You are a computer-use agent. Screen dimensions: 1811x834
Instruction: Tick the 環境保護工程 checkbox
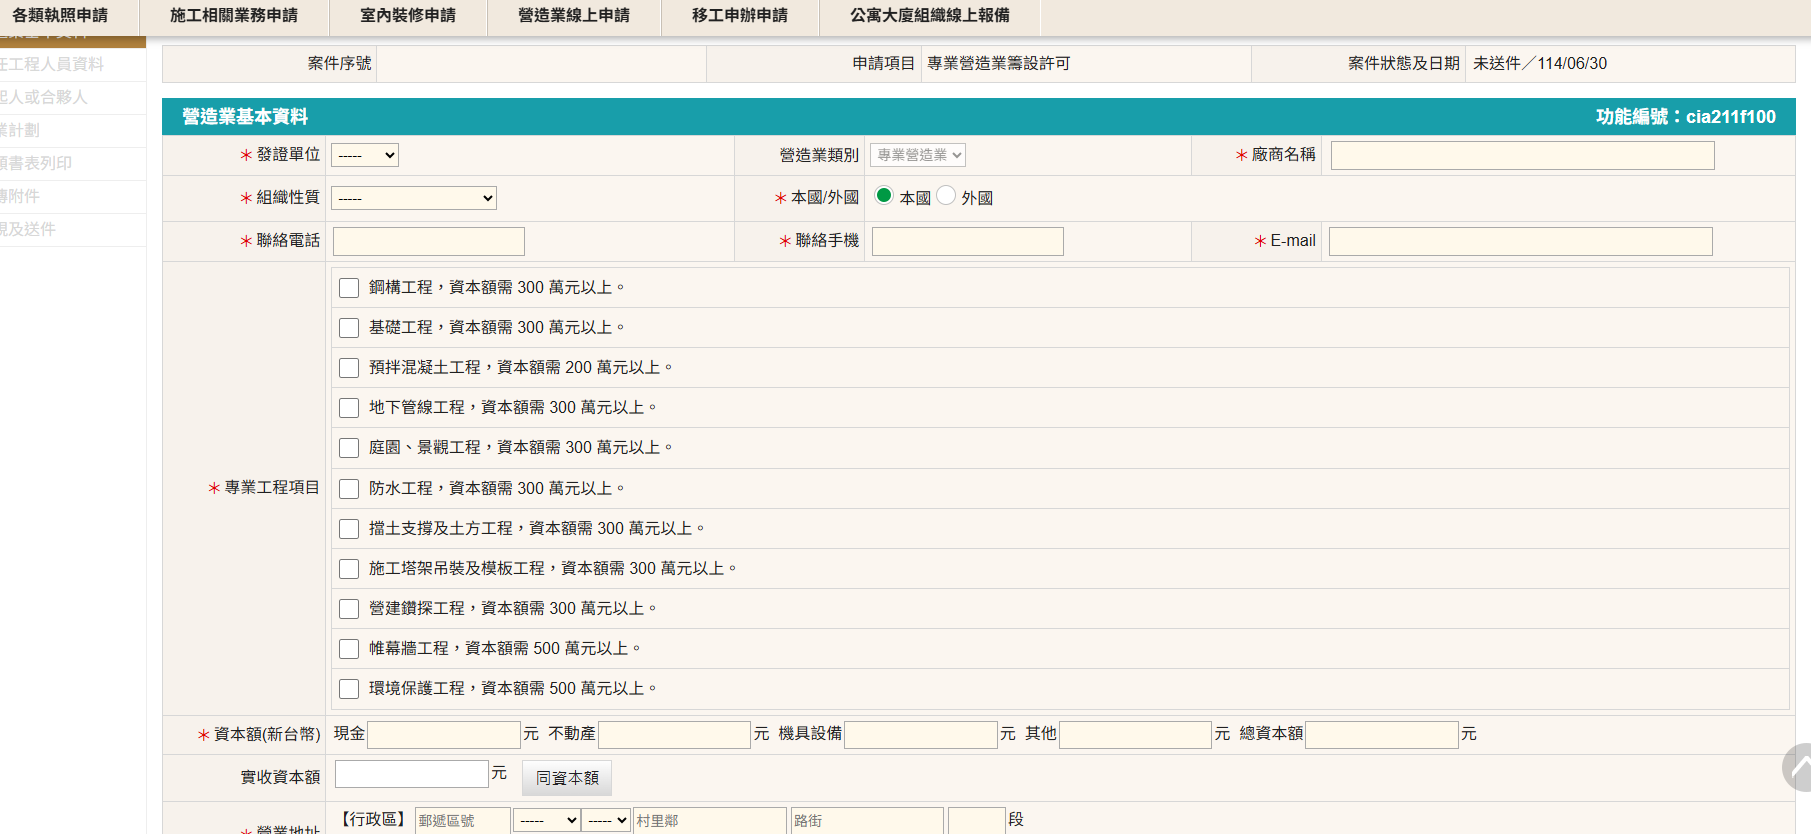[x=349, y=689]
